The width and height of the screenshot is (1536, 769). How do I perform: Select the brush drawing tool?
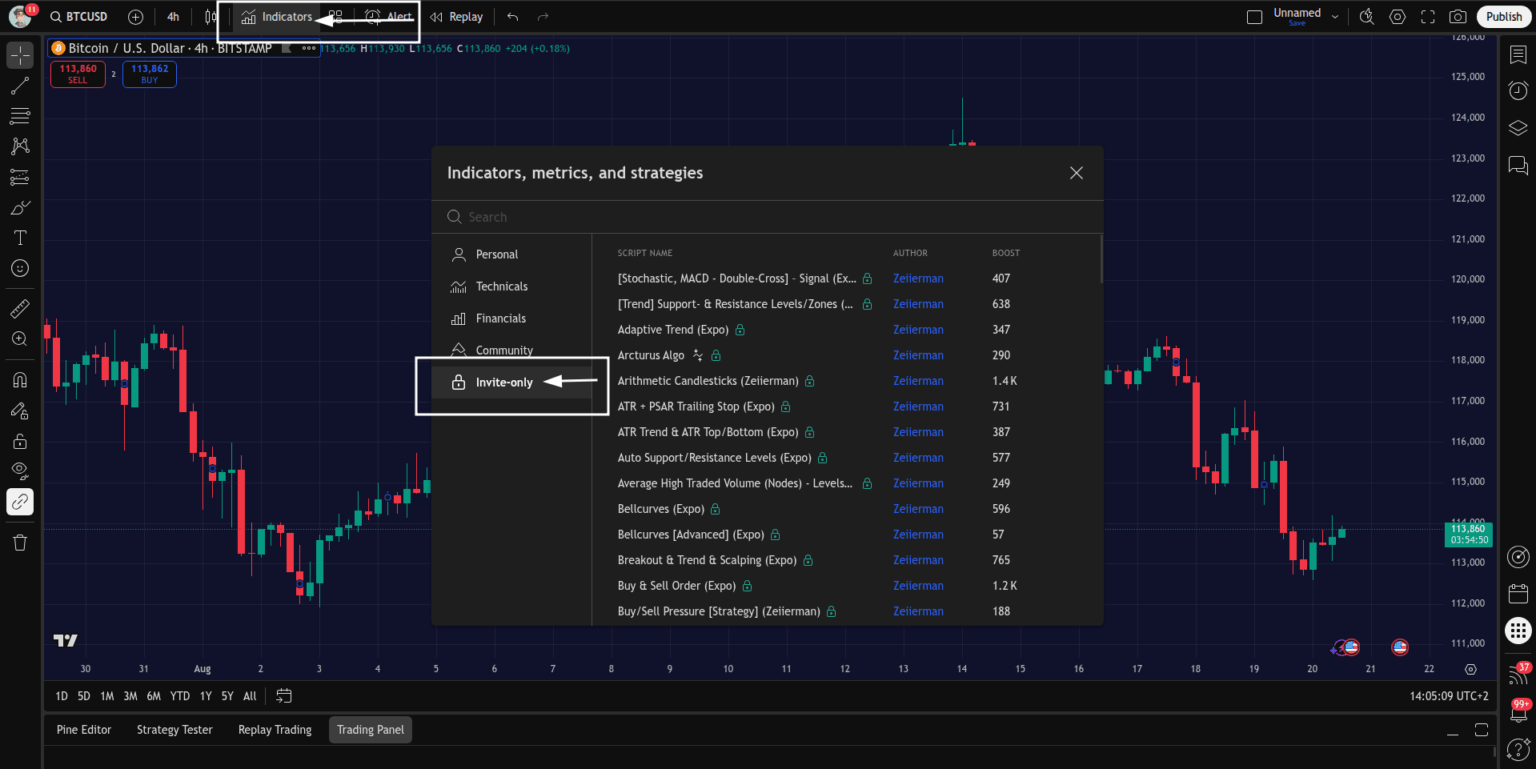[20, 208]
